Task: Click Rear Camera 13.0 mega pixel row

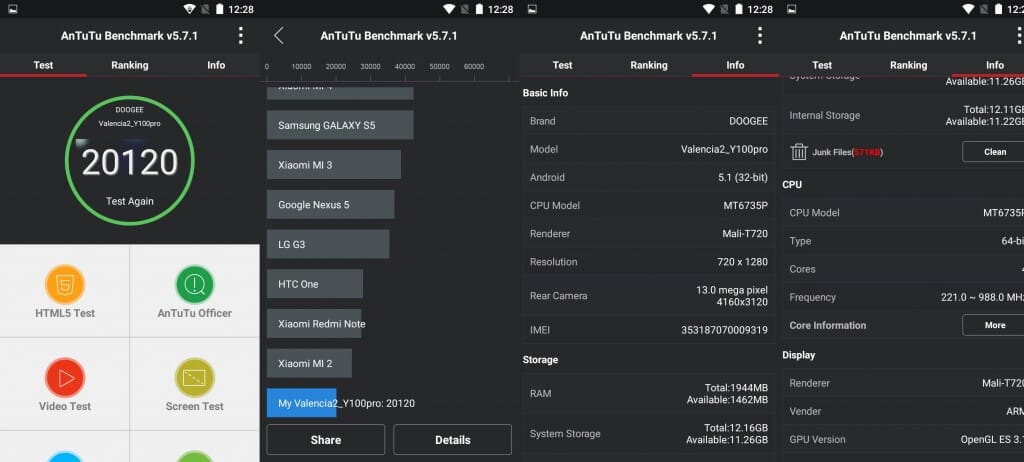Action: pos(649,295)
